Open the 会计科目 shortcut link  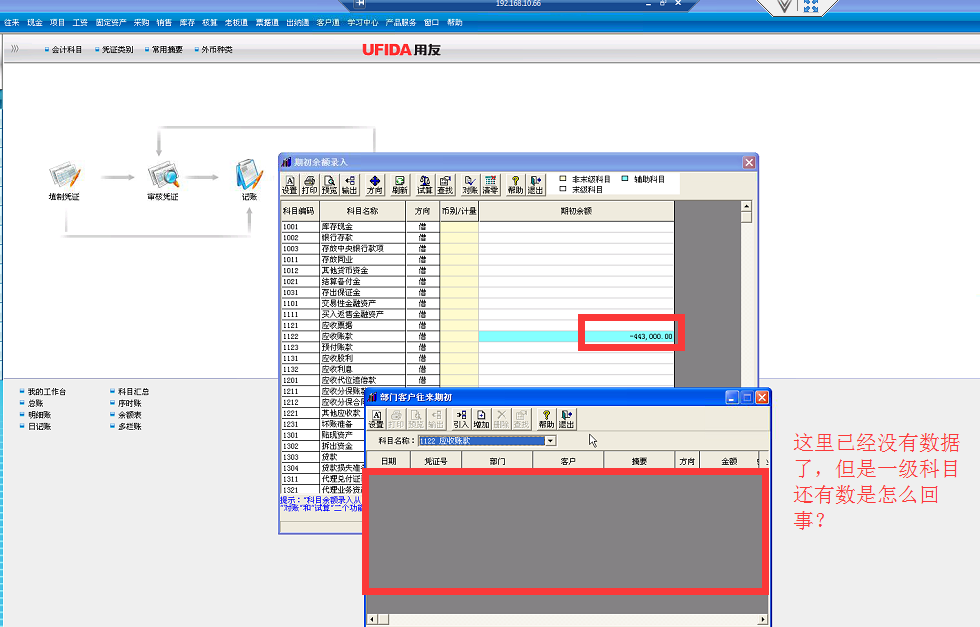(x=66, y=49)
